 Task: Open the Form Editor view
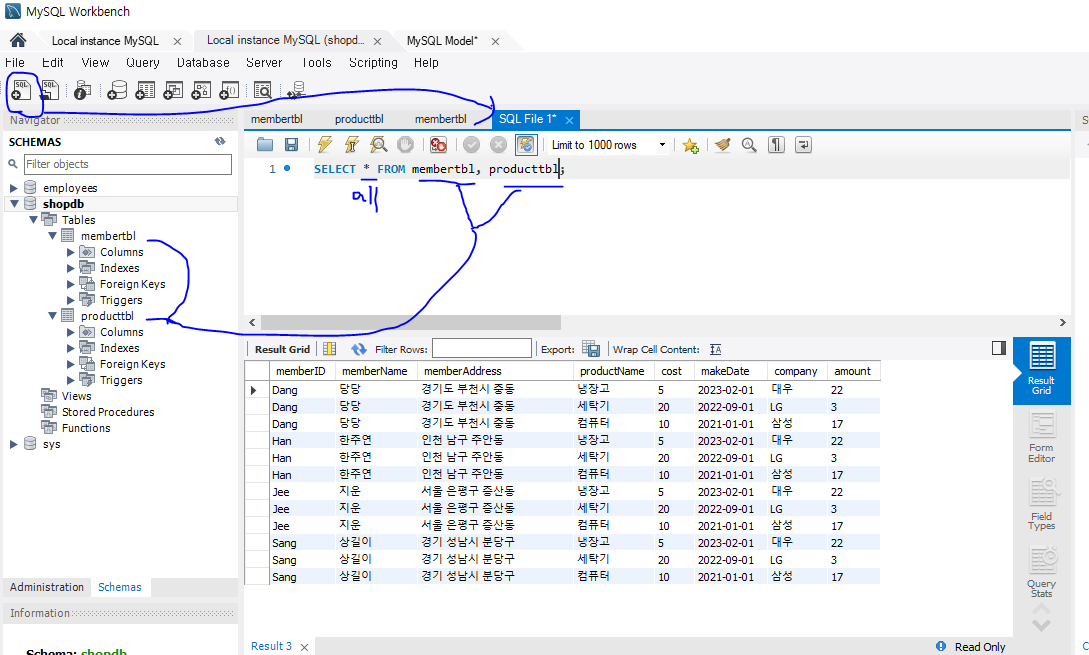click(1041, 437)
